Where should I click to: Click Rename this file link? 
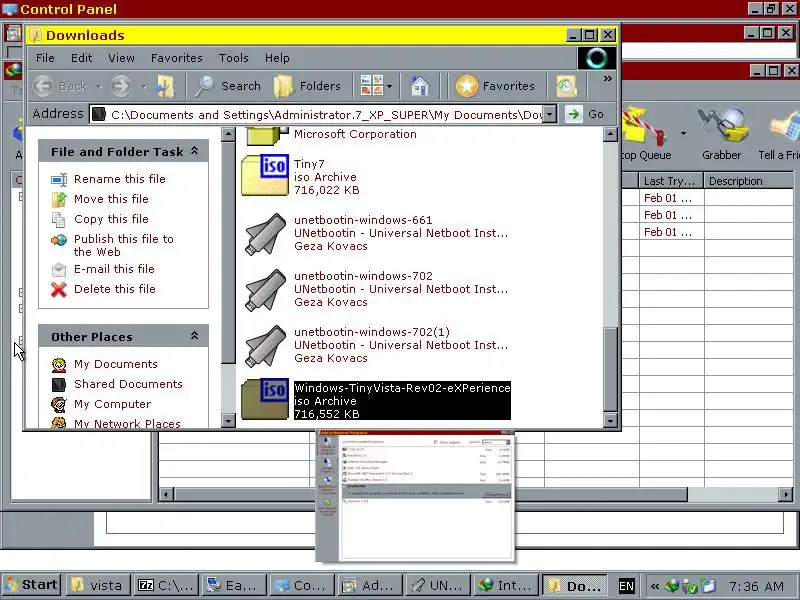pos(119,179)
